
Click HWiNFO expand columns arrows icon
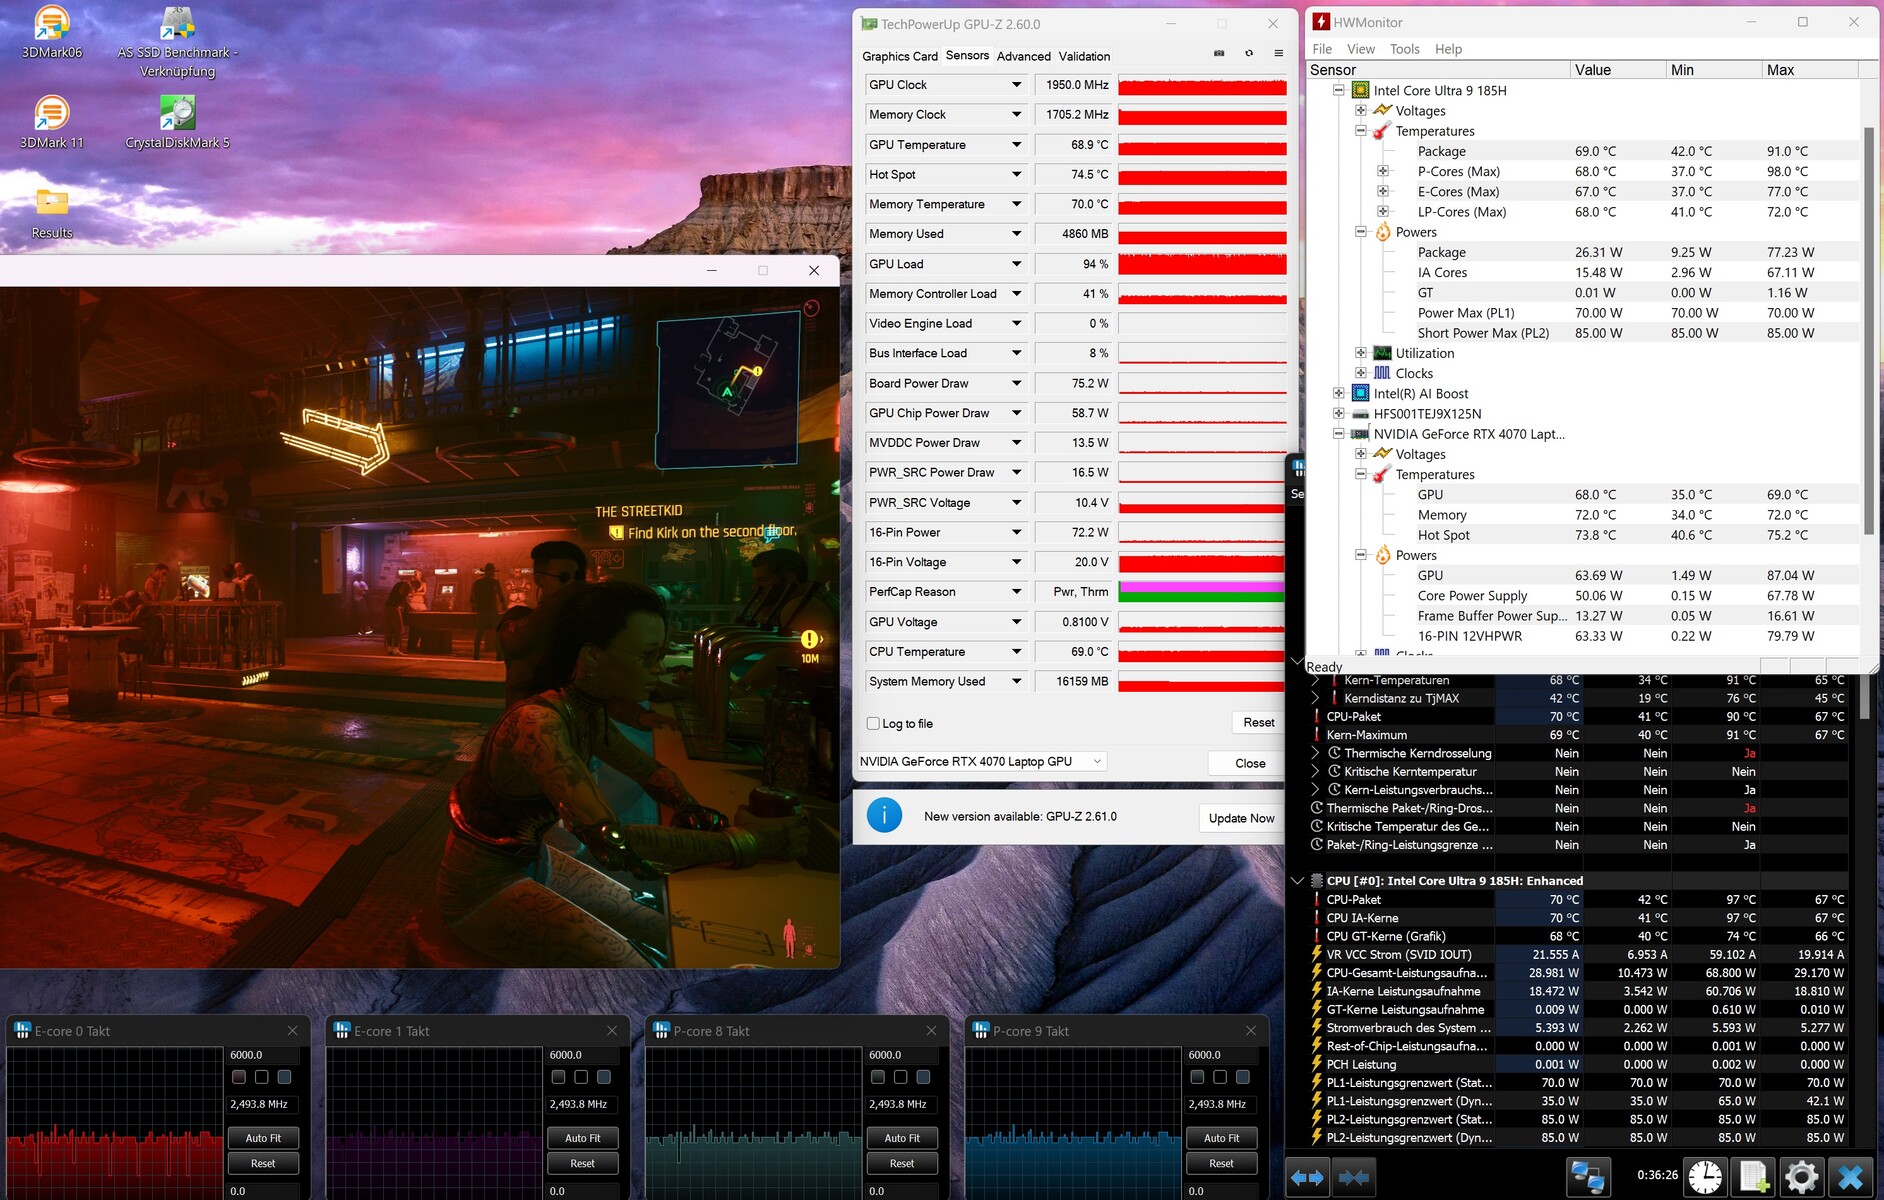[1307, 1177]
